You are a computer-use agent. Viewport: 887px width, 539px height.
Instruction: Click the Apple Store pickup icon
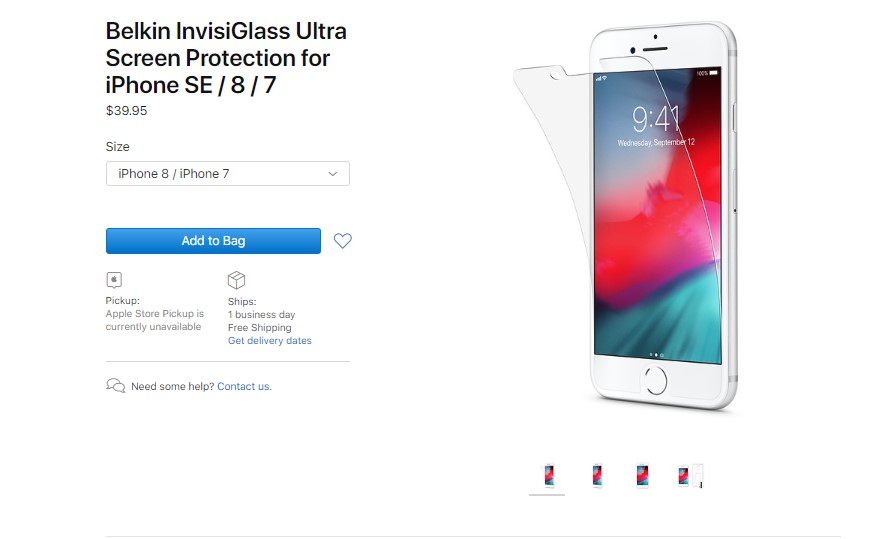114,280
